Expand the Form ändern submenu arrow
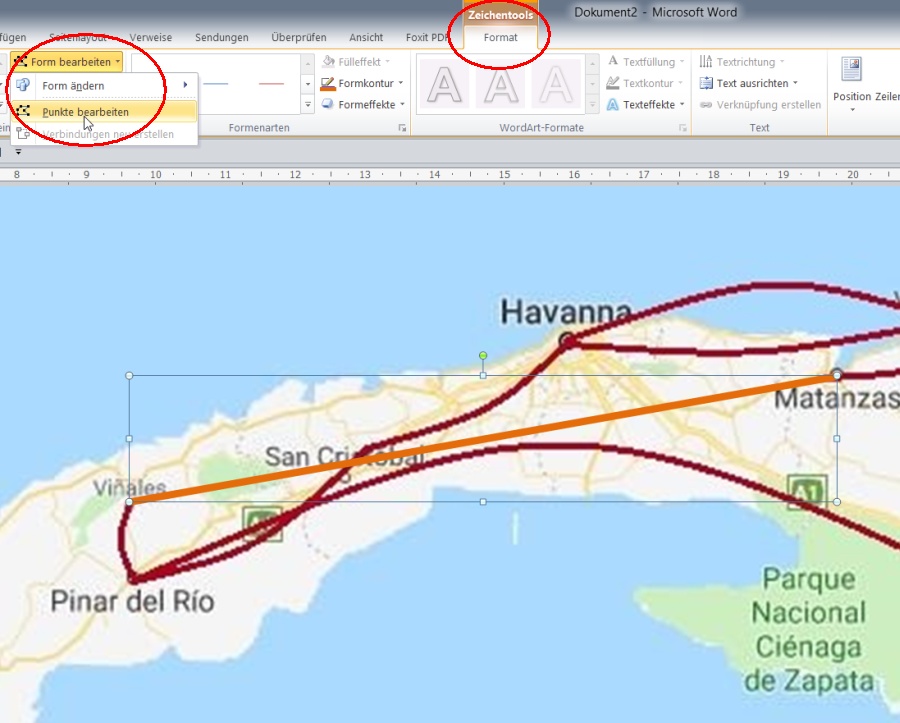900x723 pixels. coord(185,85)
